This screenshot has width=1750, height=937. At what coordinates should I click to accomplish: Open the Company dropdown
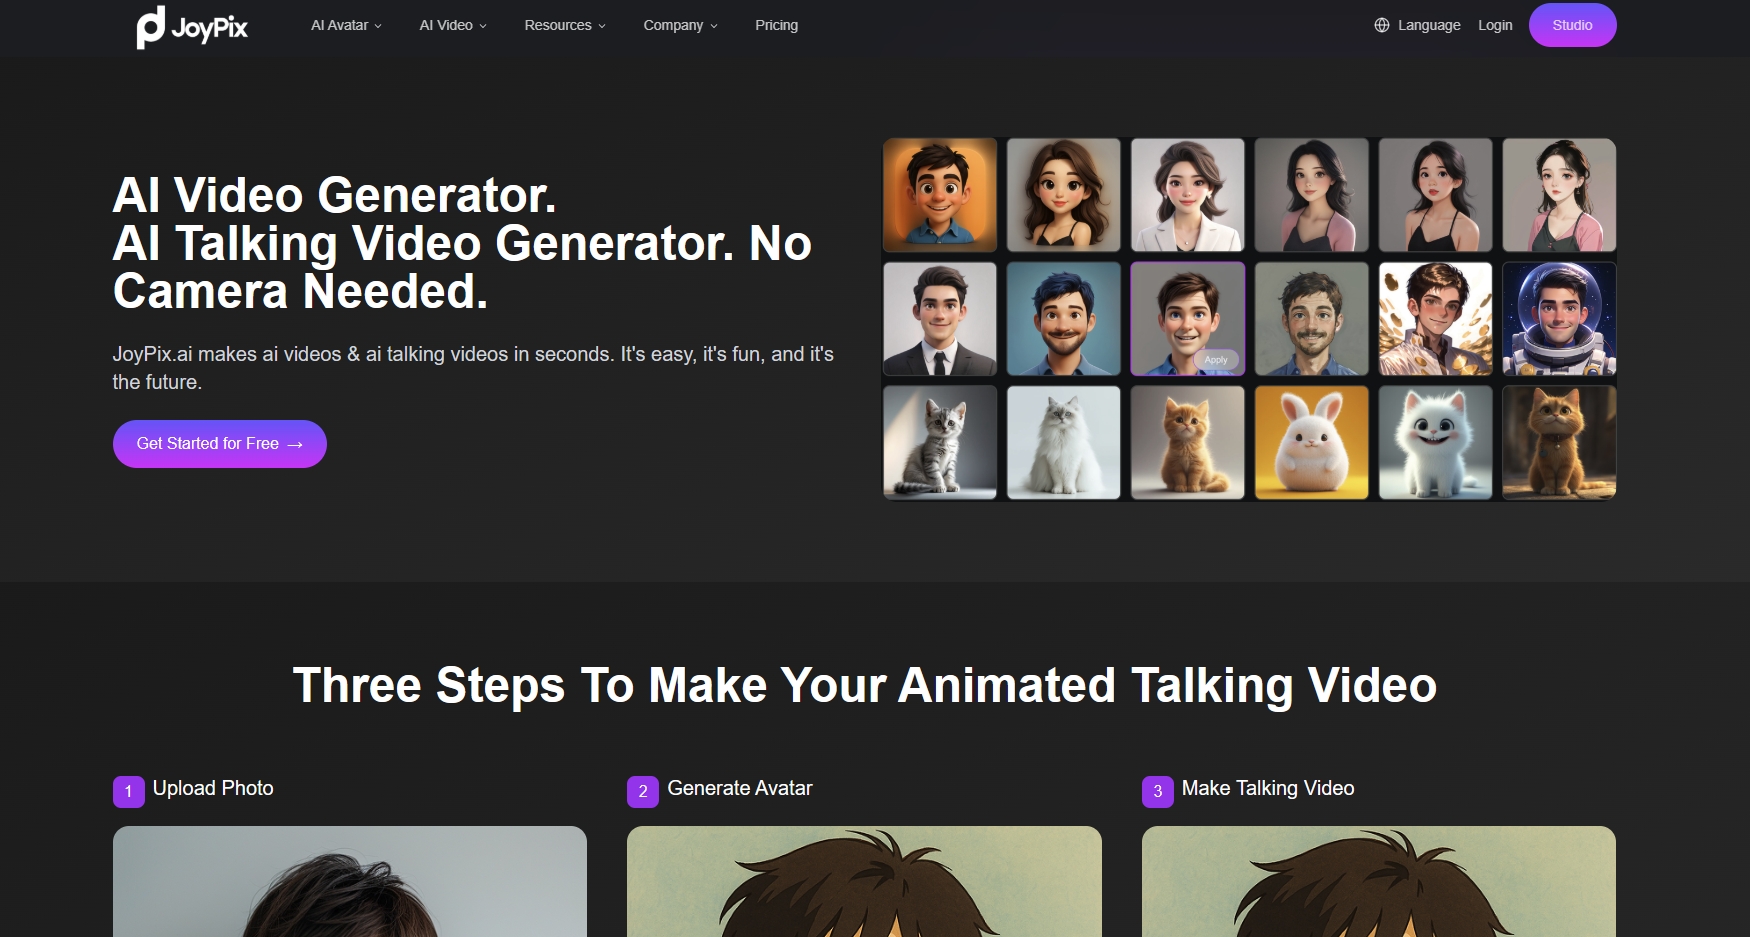[680, 25]
